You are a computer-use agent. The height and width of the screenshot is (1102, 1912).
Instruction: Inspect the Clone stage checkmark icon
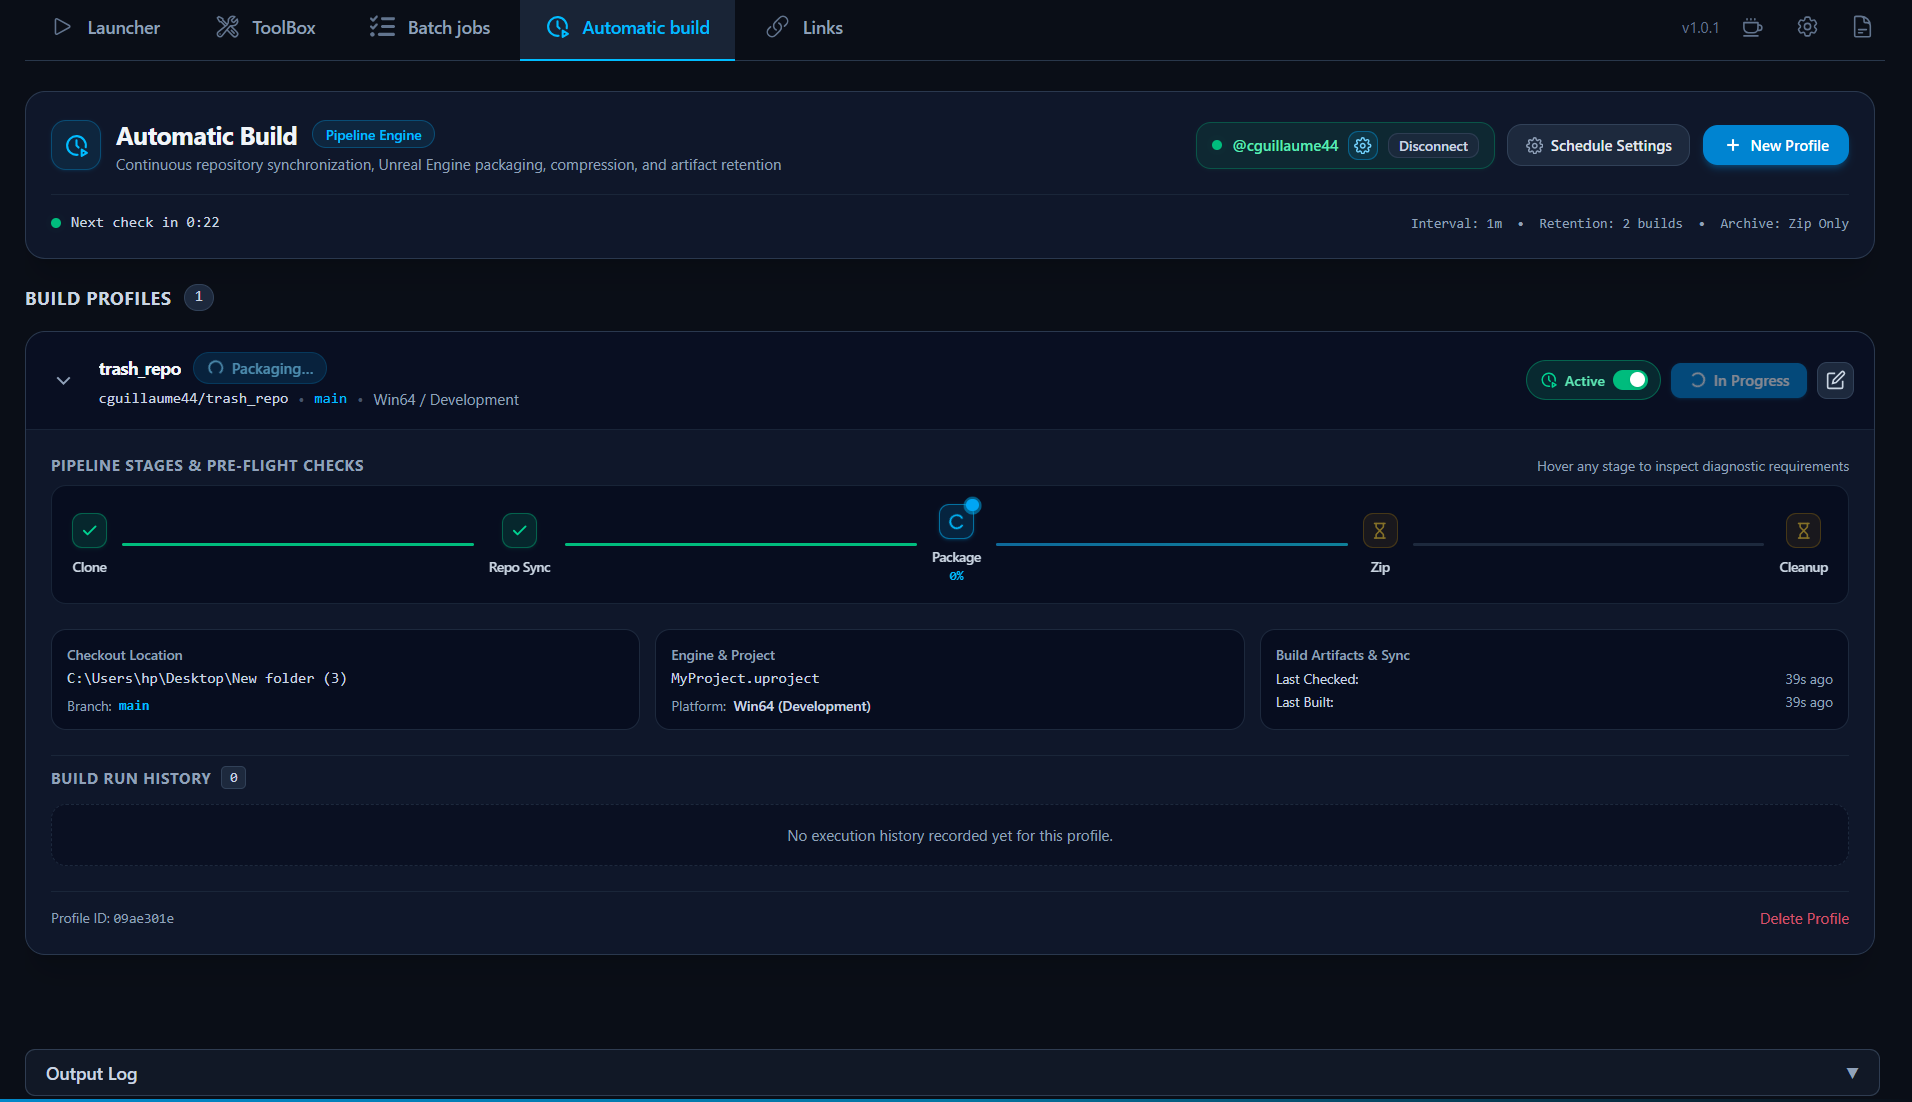click(x=90, y=530)
